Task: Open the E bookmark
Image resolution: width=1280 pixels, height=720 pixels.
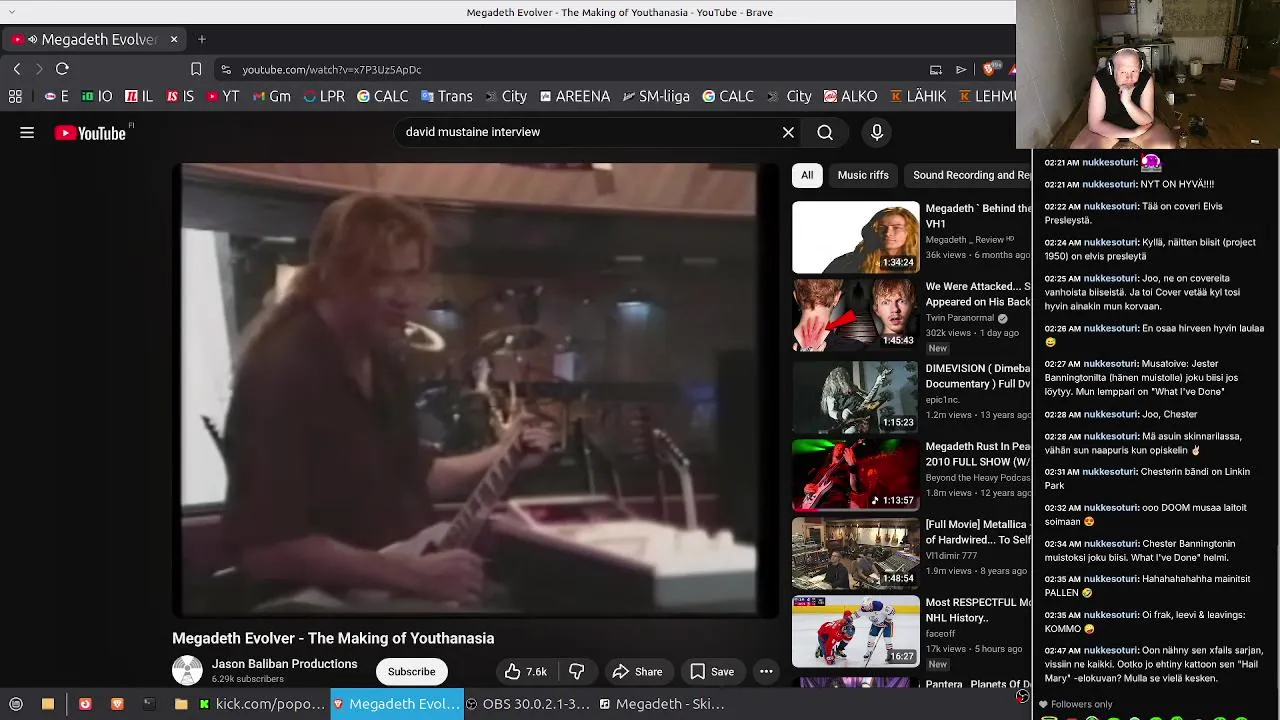Action: [x=57, y=97]
